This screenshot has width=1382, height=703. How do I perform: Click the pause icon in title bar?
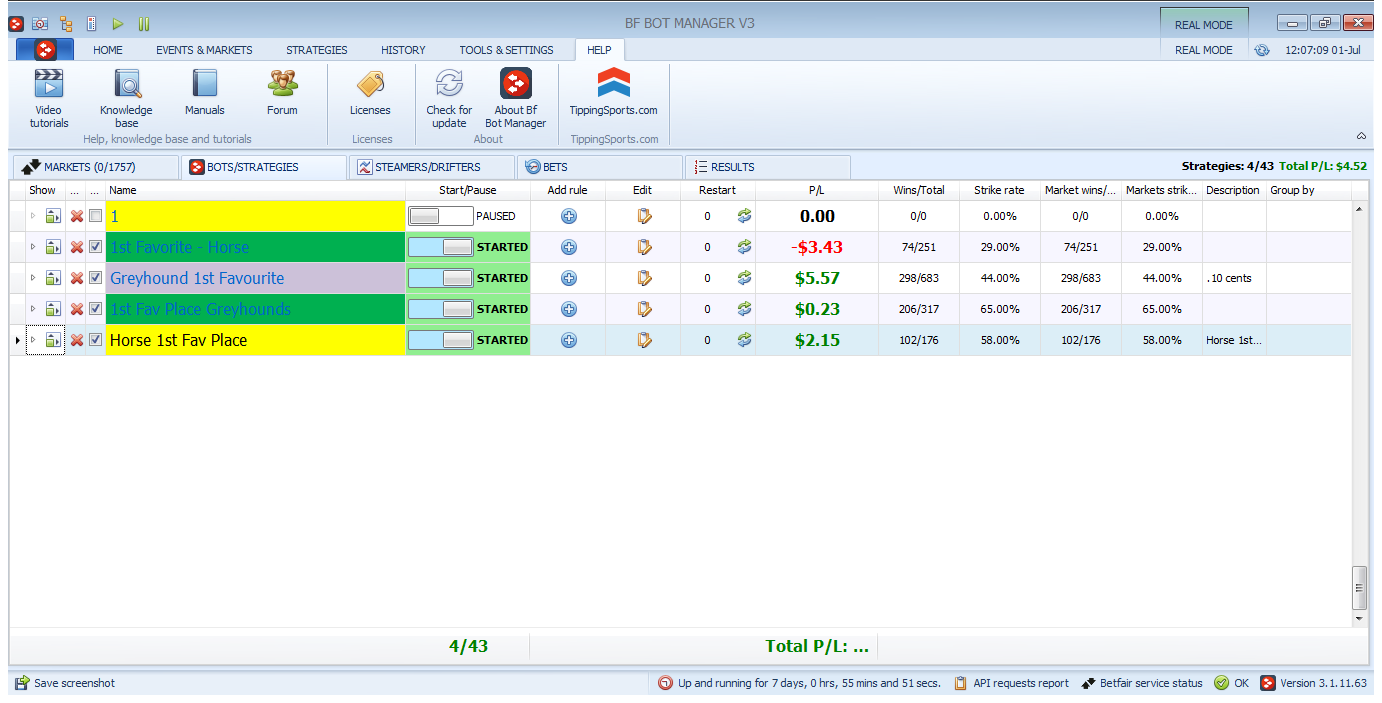click(x=144, y=23)
